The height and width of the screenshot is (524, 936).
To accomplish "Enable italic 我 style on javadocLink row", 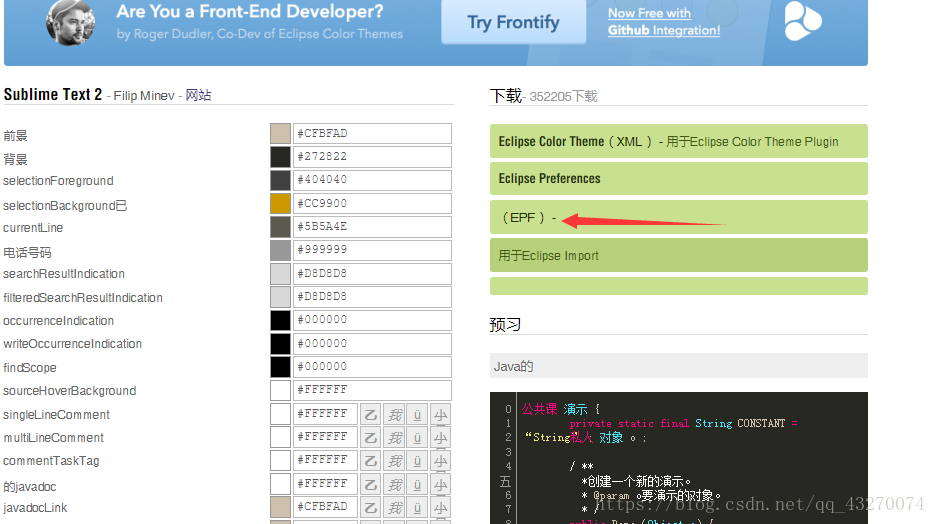I will [394, 507].
